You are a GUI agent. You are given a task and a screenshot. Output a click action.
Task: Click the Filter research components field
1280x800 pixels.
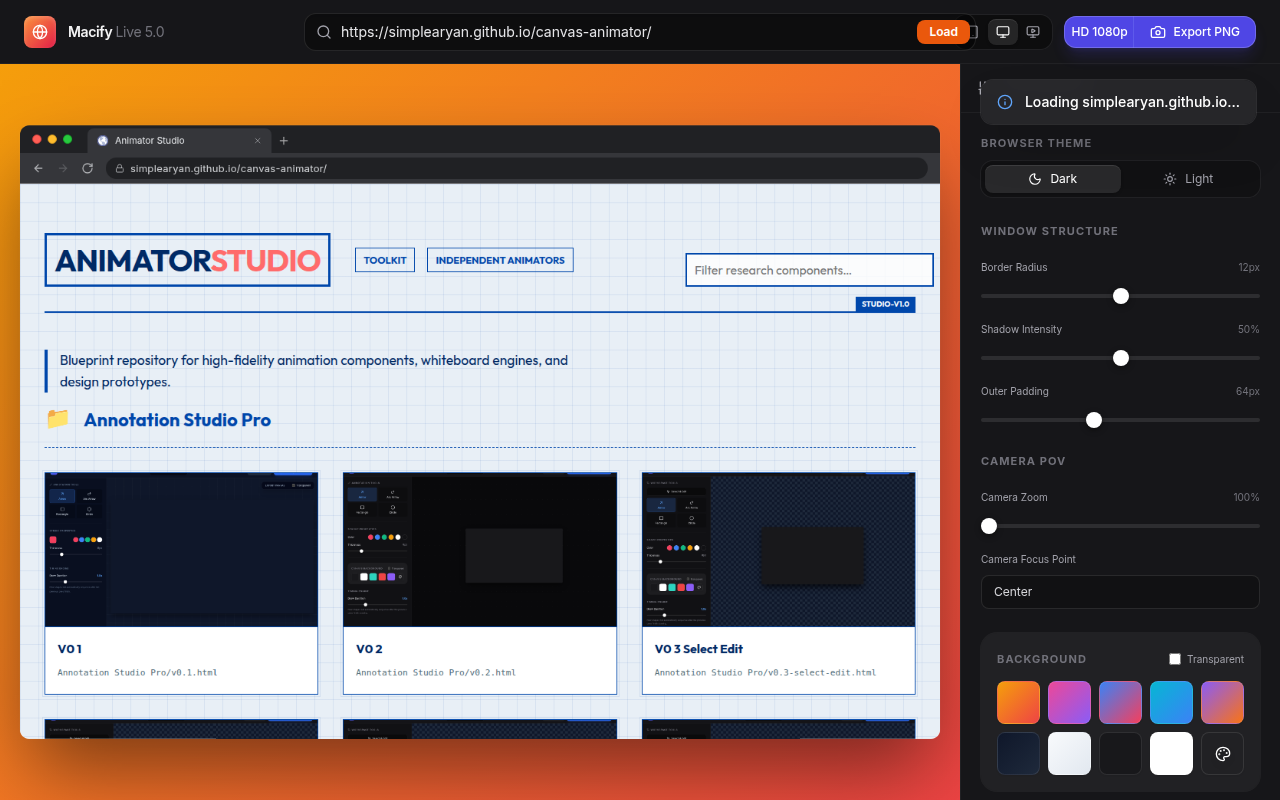(809, 270)
